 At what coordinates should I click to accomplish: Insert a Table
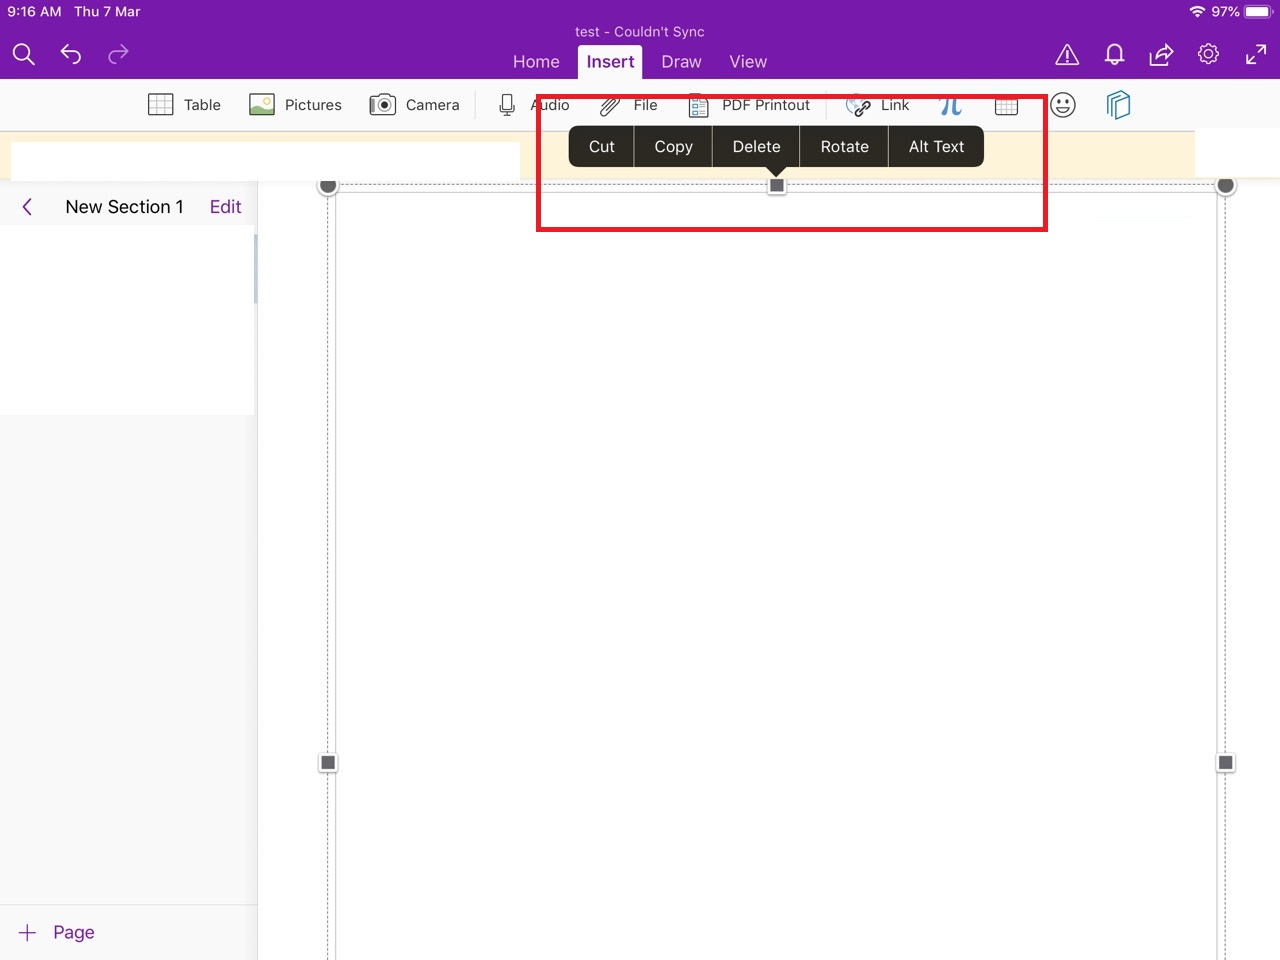tap(184, 105)
